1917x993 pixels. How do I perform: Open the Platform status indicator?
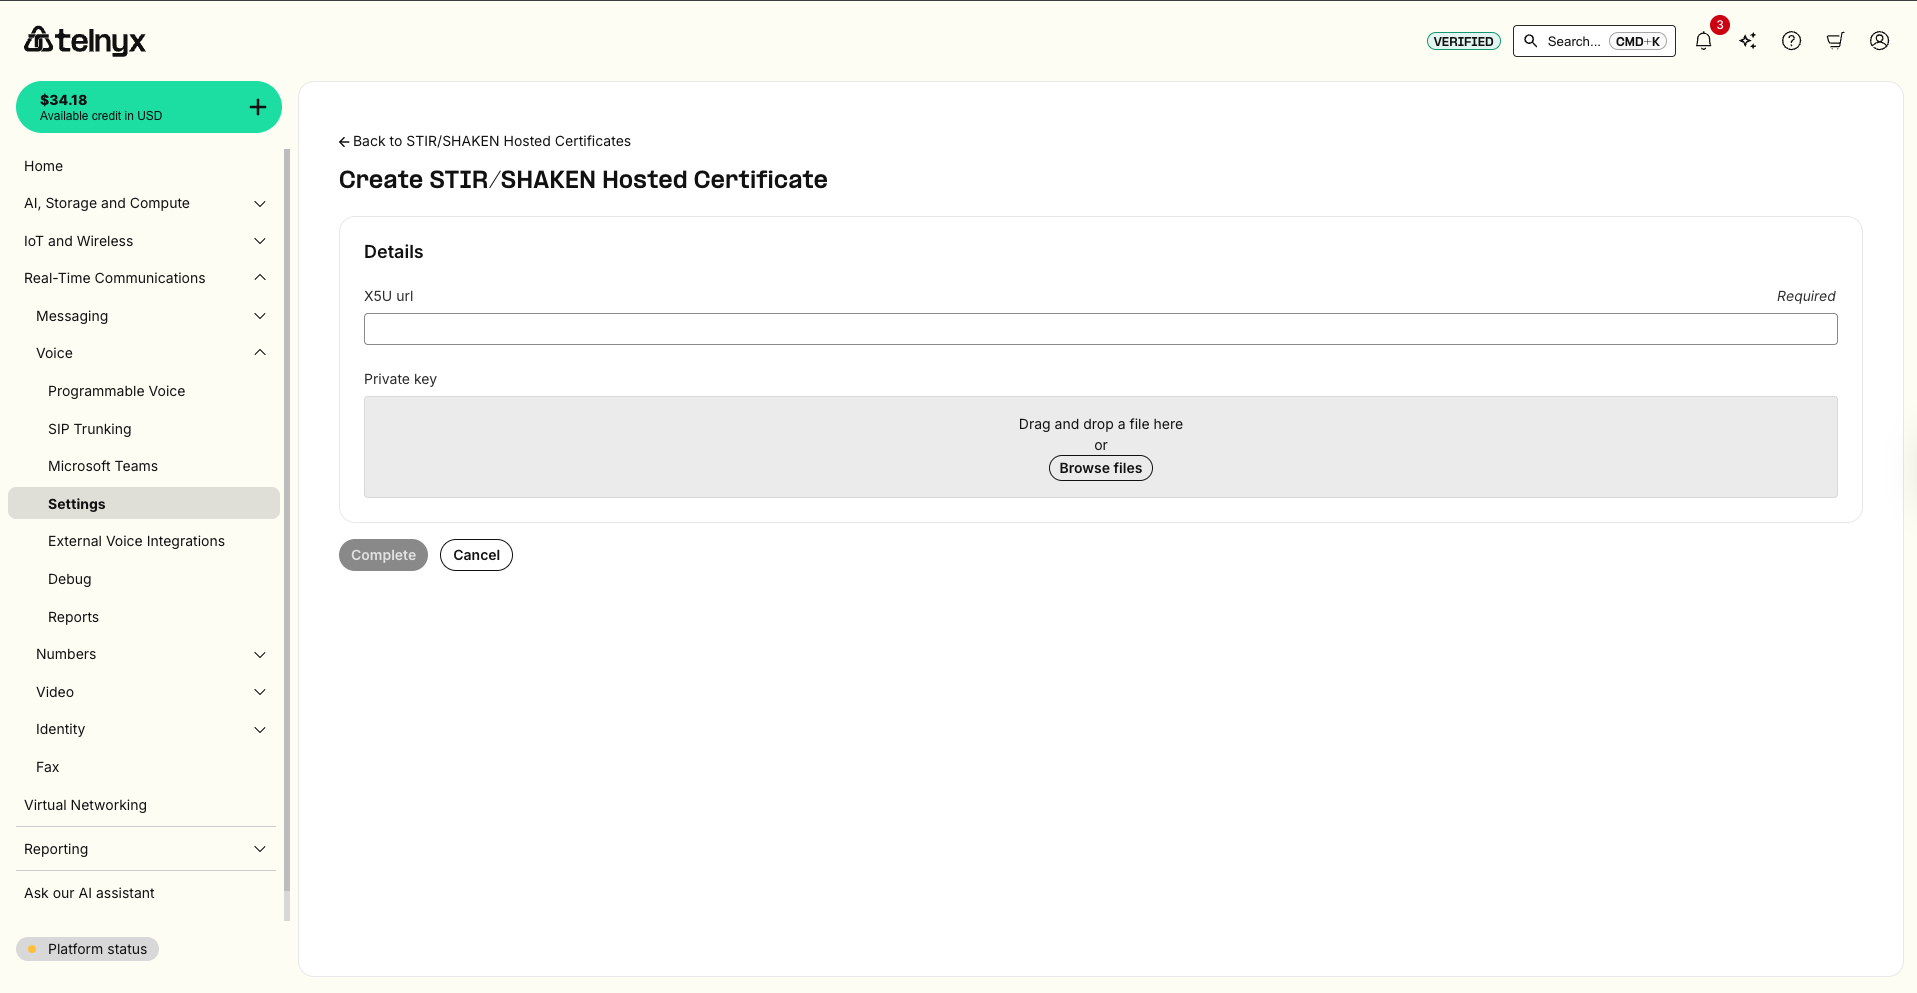tap(88, 949)
